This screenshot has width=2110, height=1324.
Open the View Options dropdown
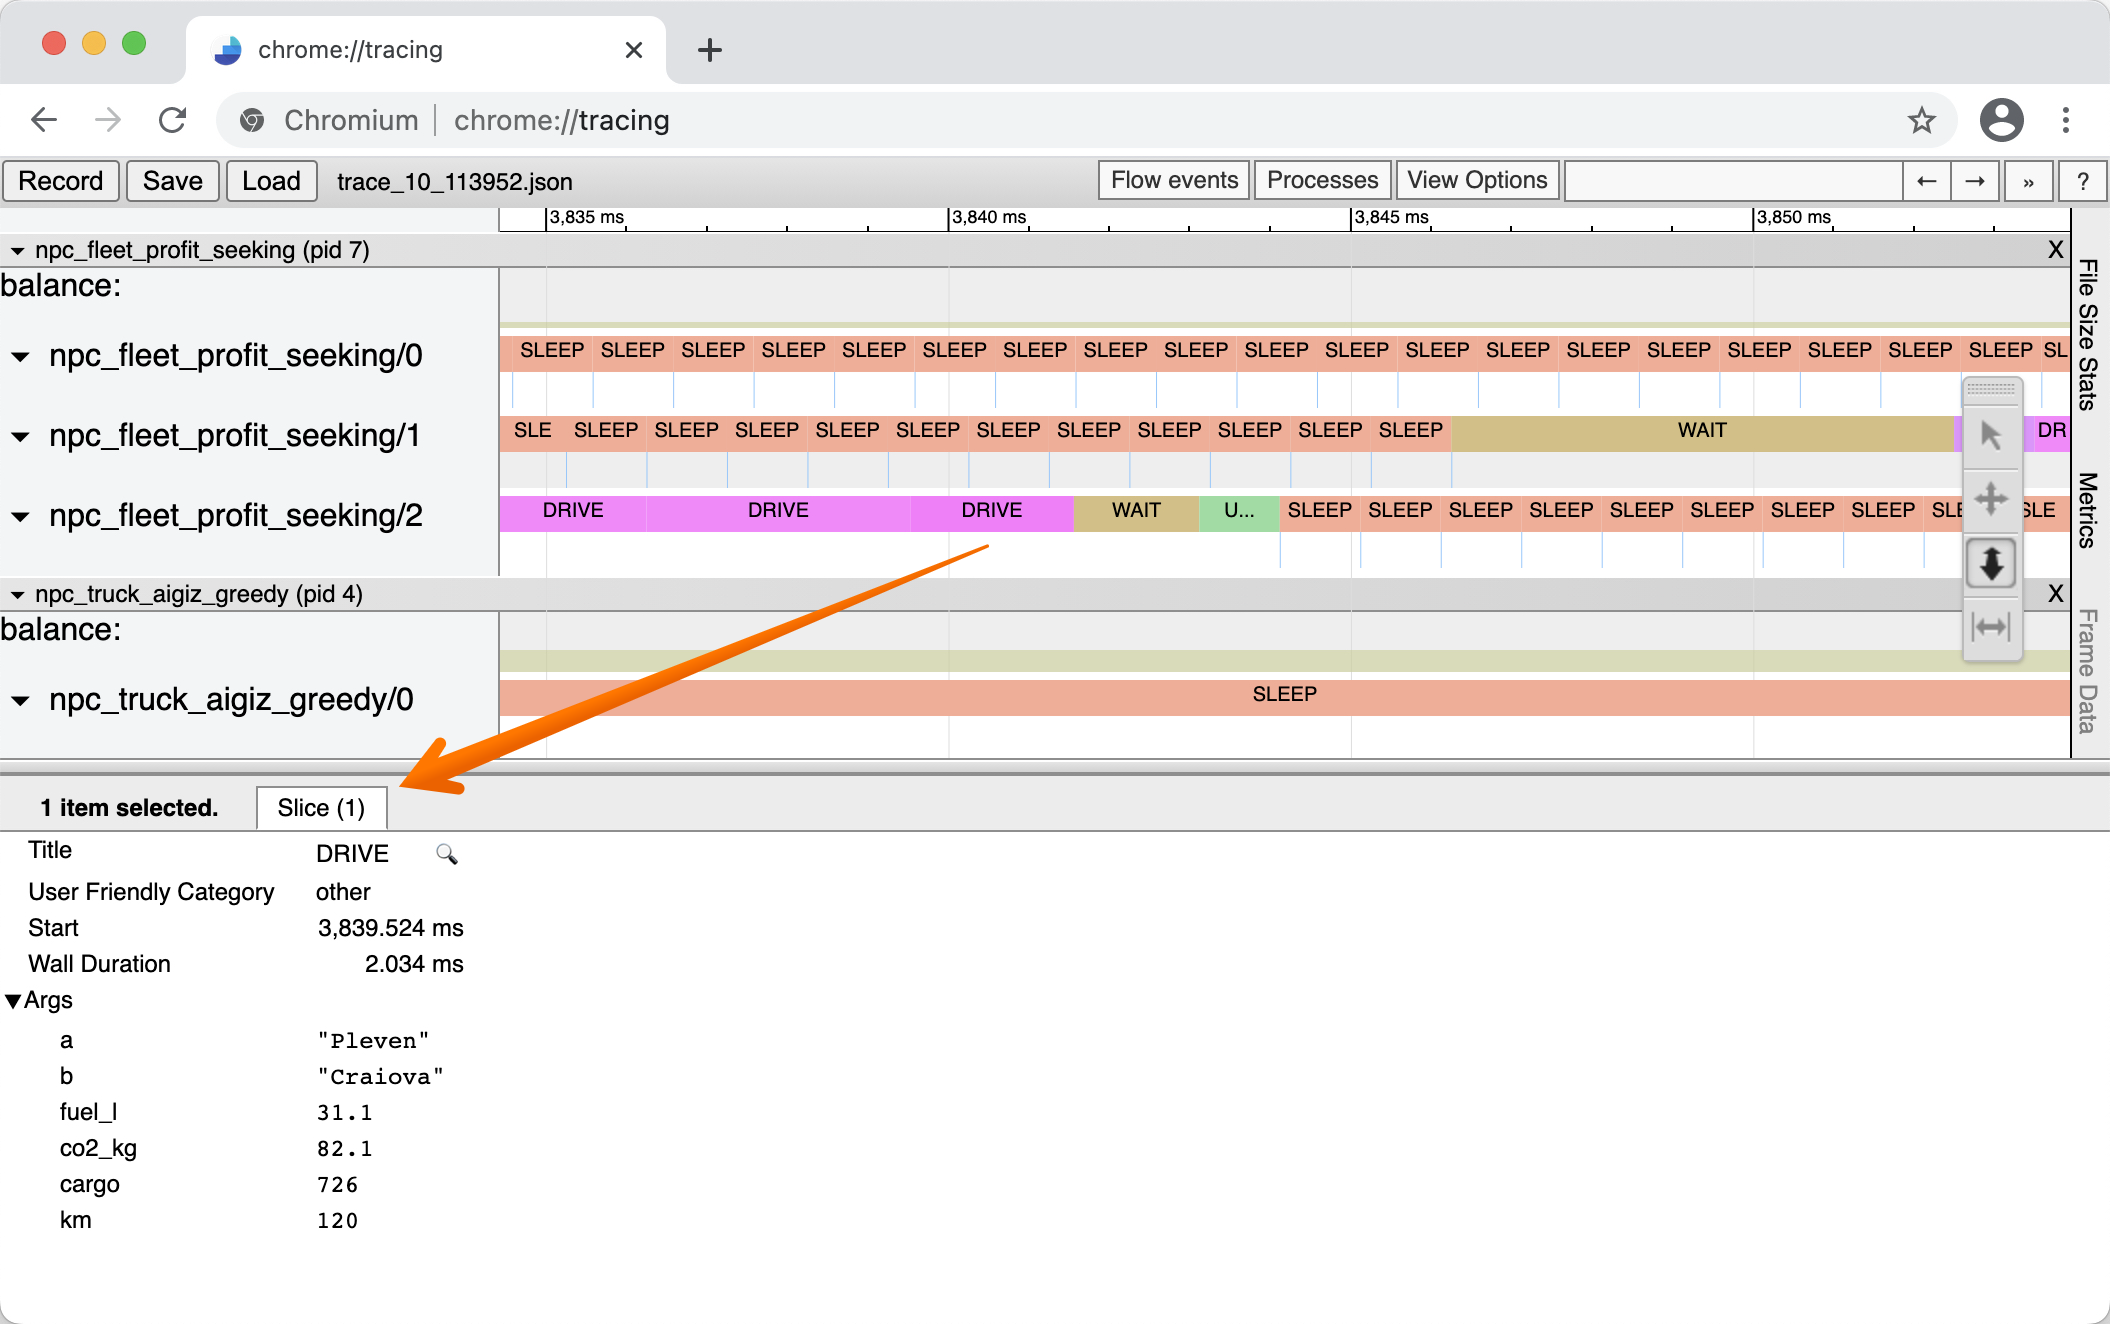pos(1476,180)
